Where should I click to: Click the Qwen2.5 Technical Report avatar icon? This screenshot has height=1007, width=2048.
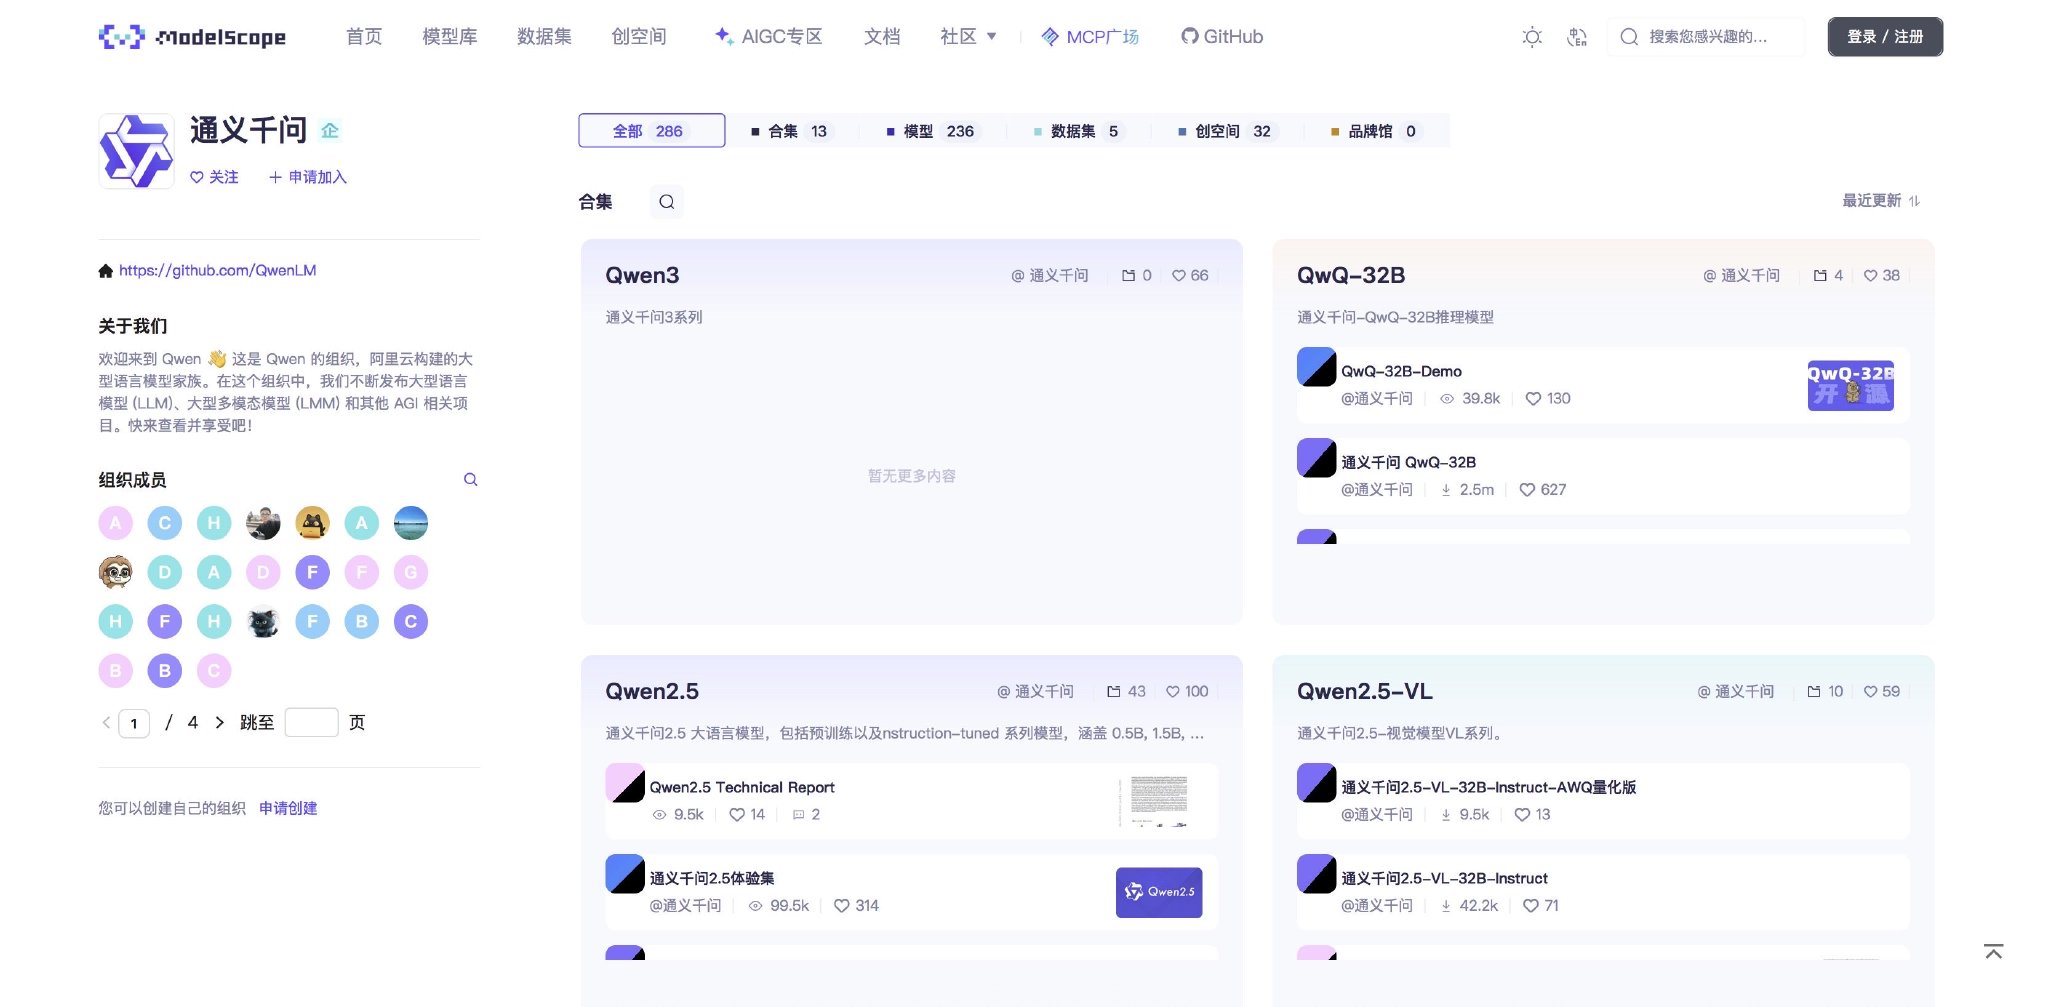pyautogui.click(x=625, y=783)
